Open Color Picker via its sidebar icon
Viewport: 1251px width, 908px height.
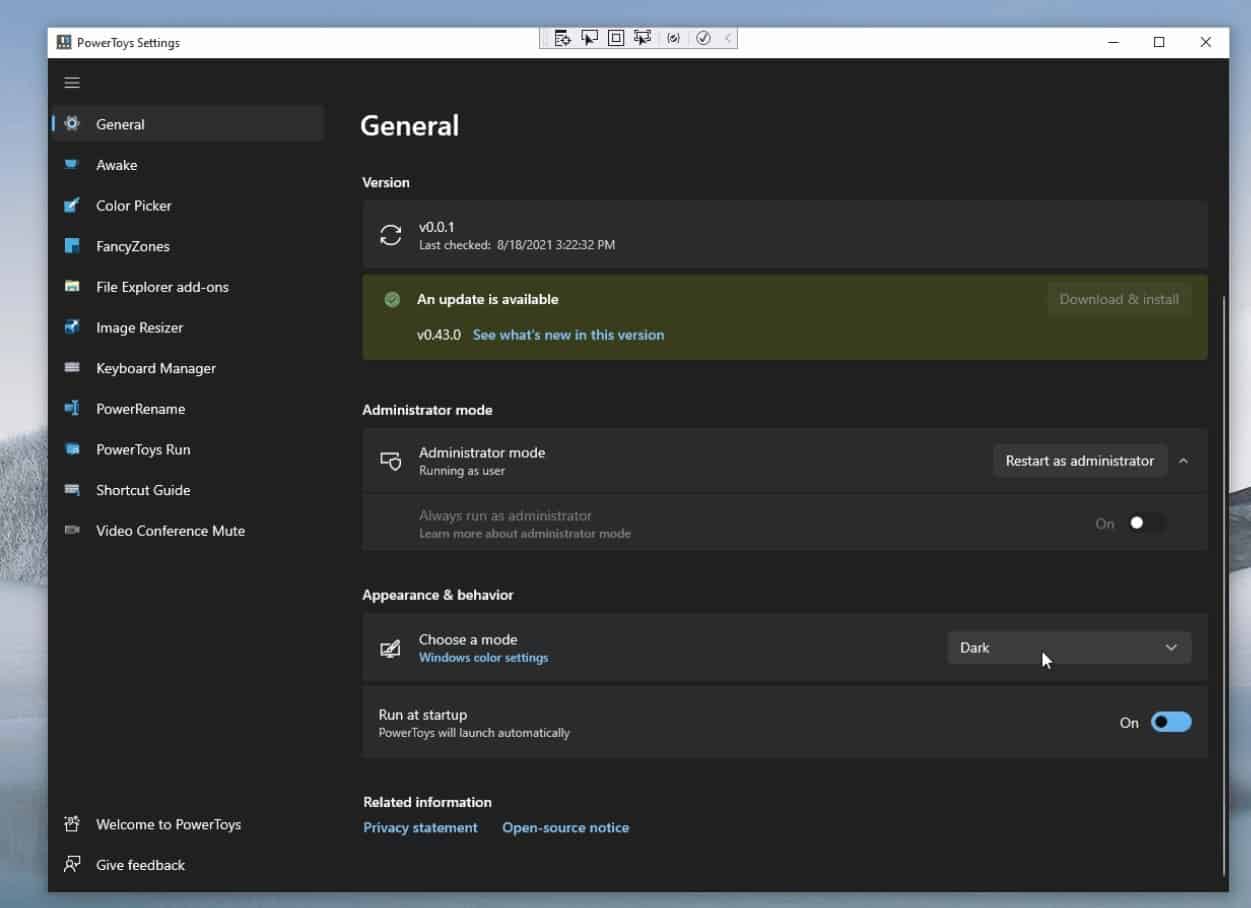[72, 206]
